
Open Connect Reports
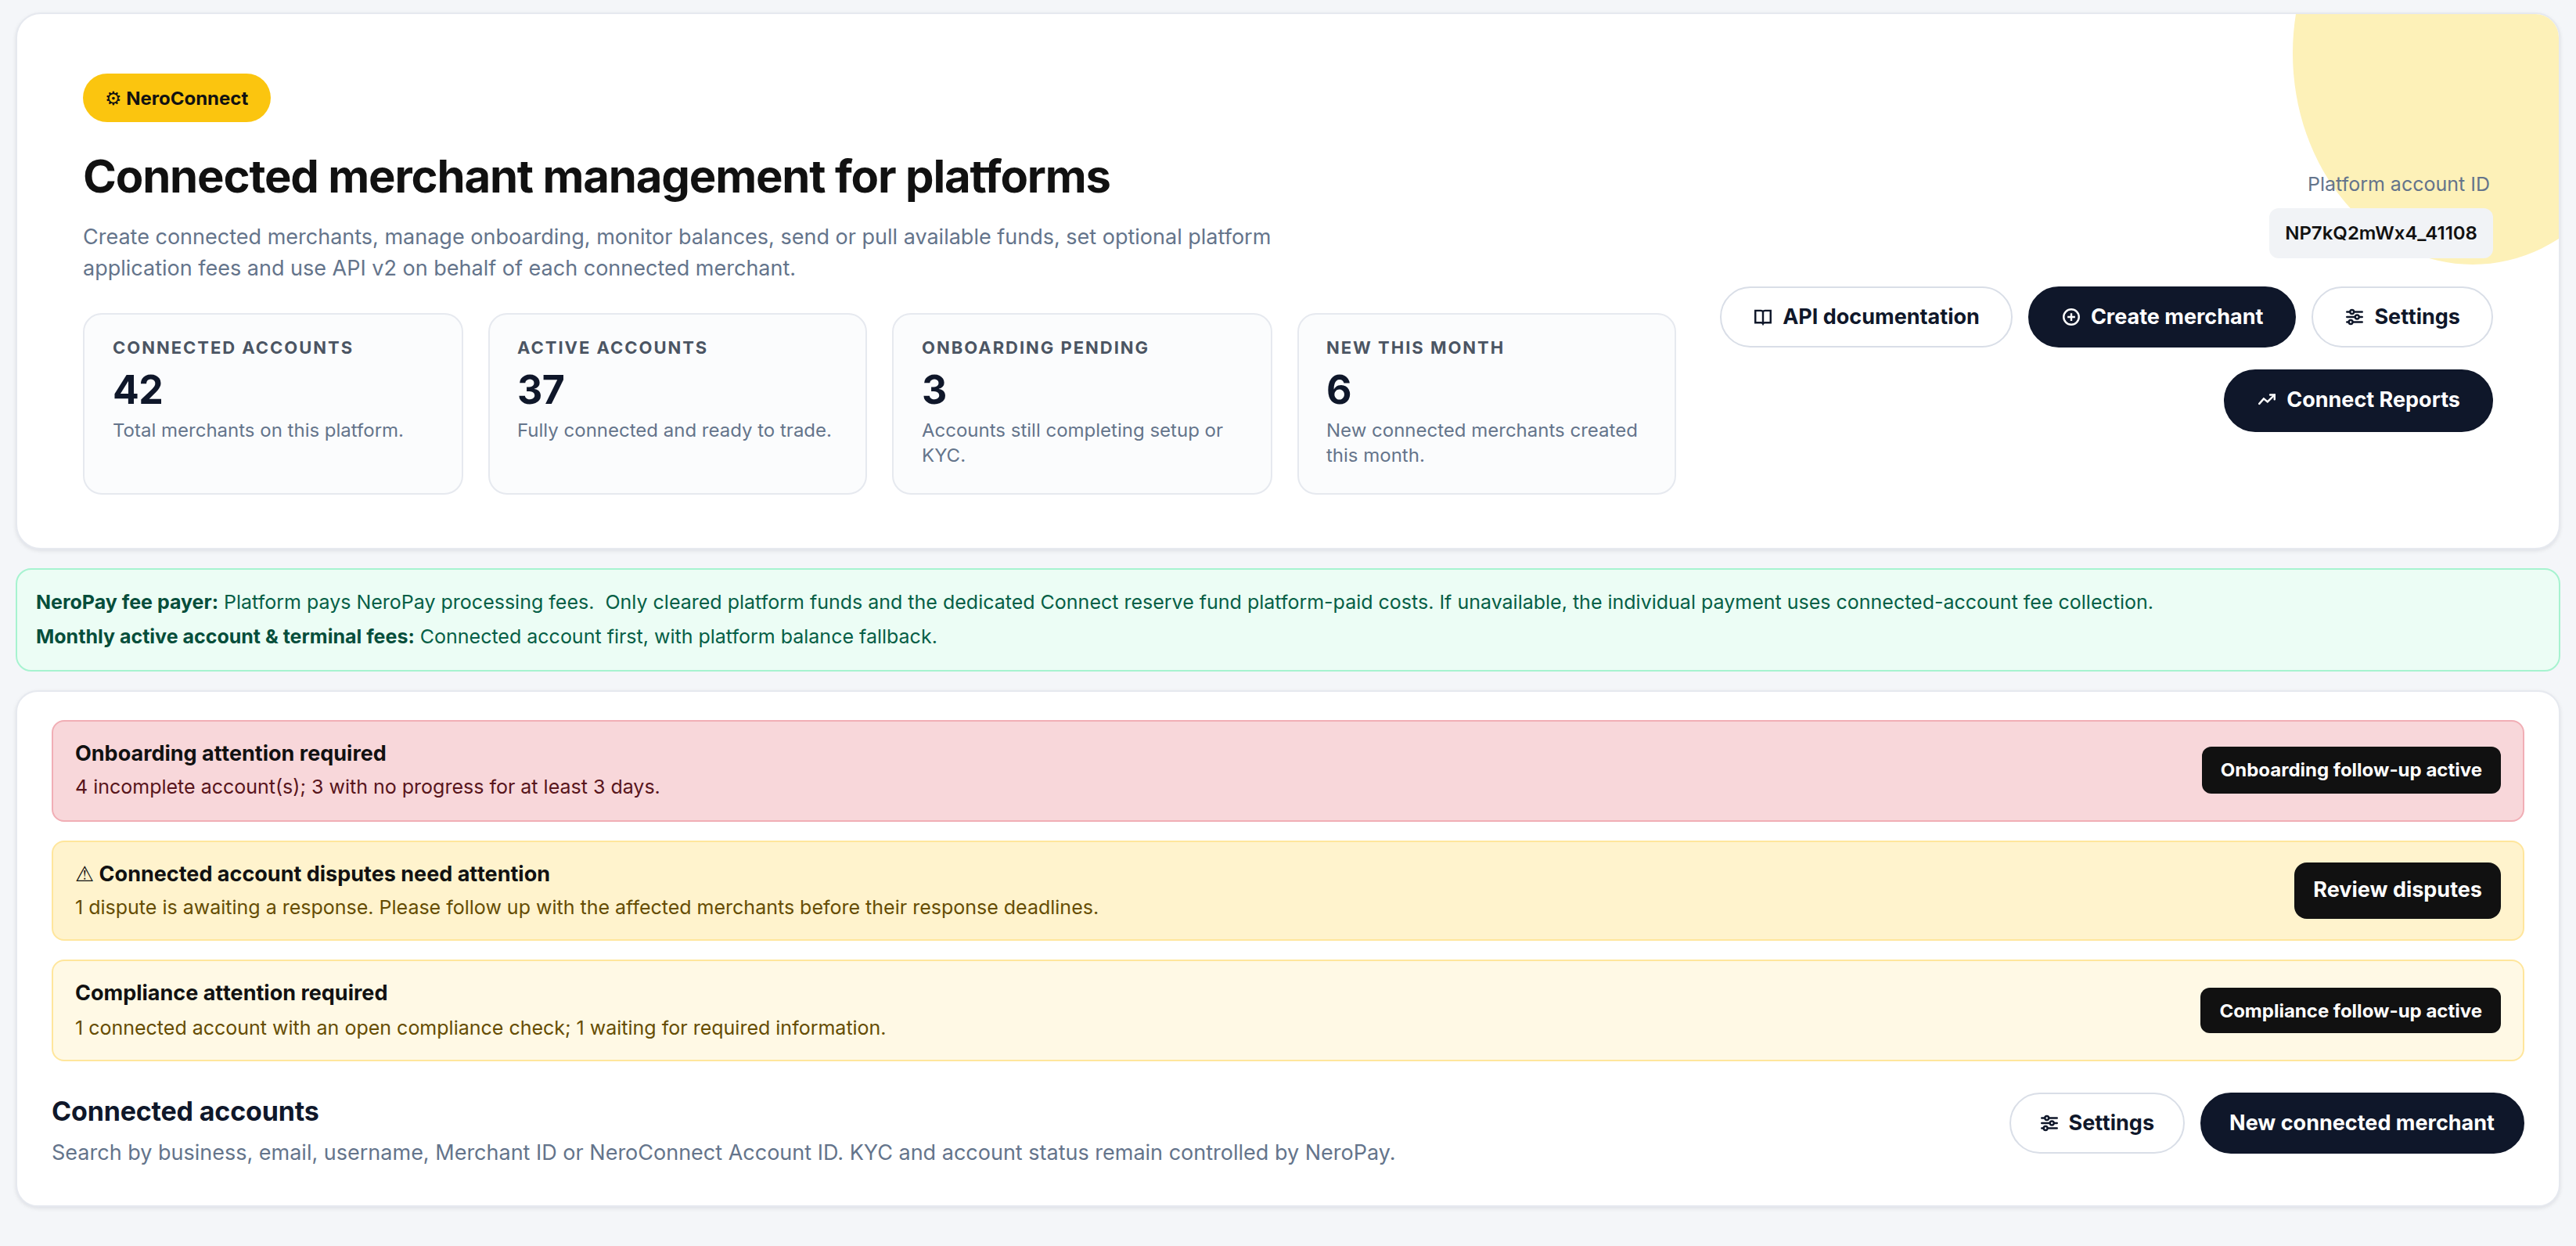[2357, 400]
